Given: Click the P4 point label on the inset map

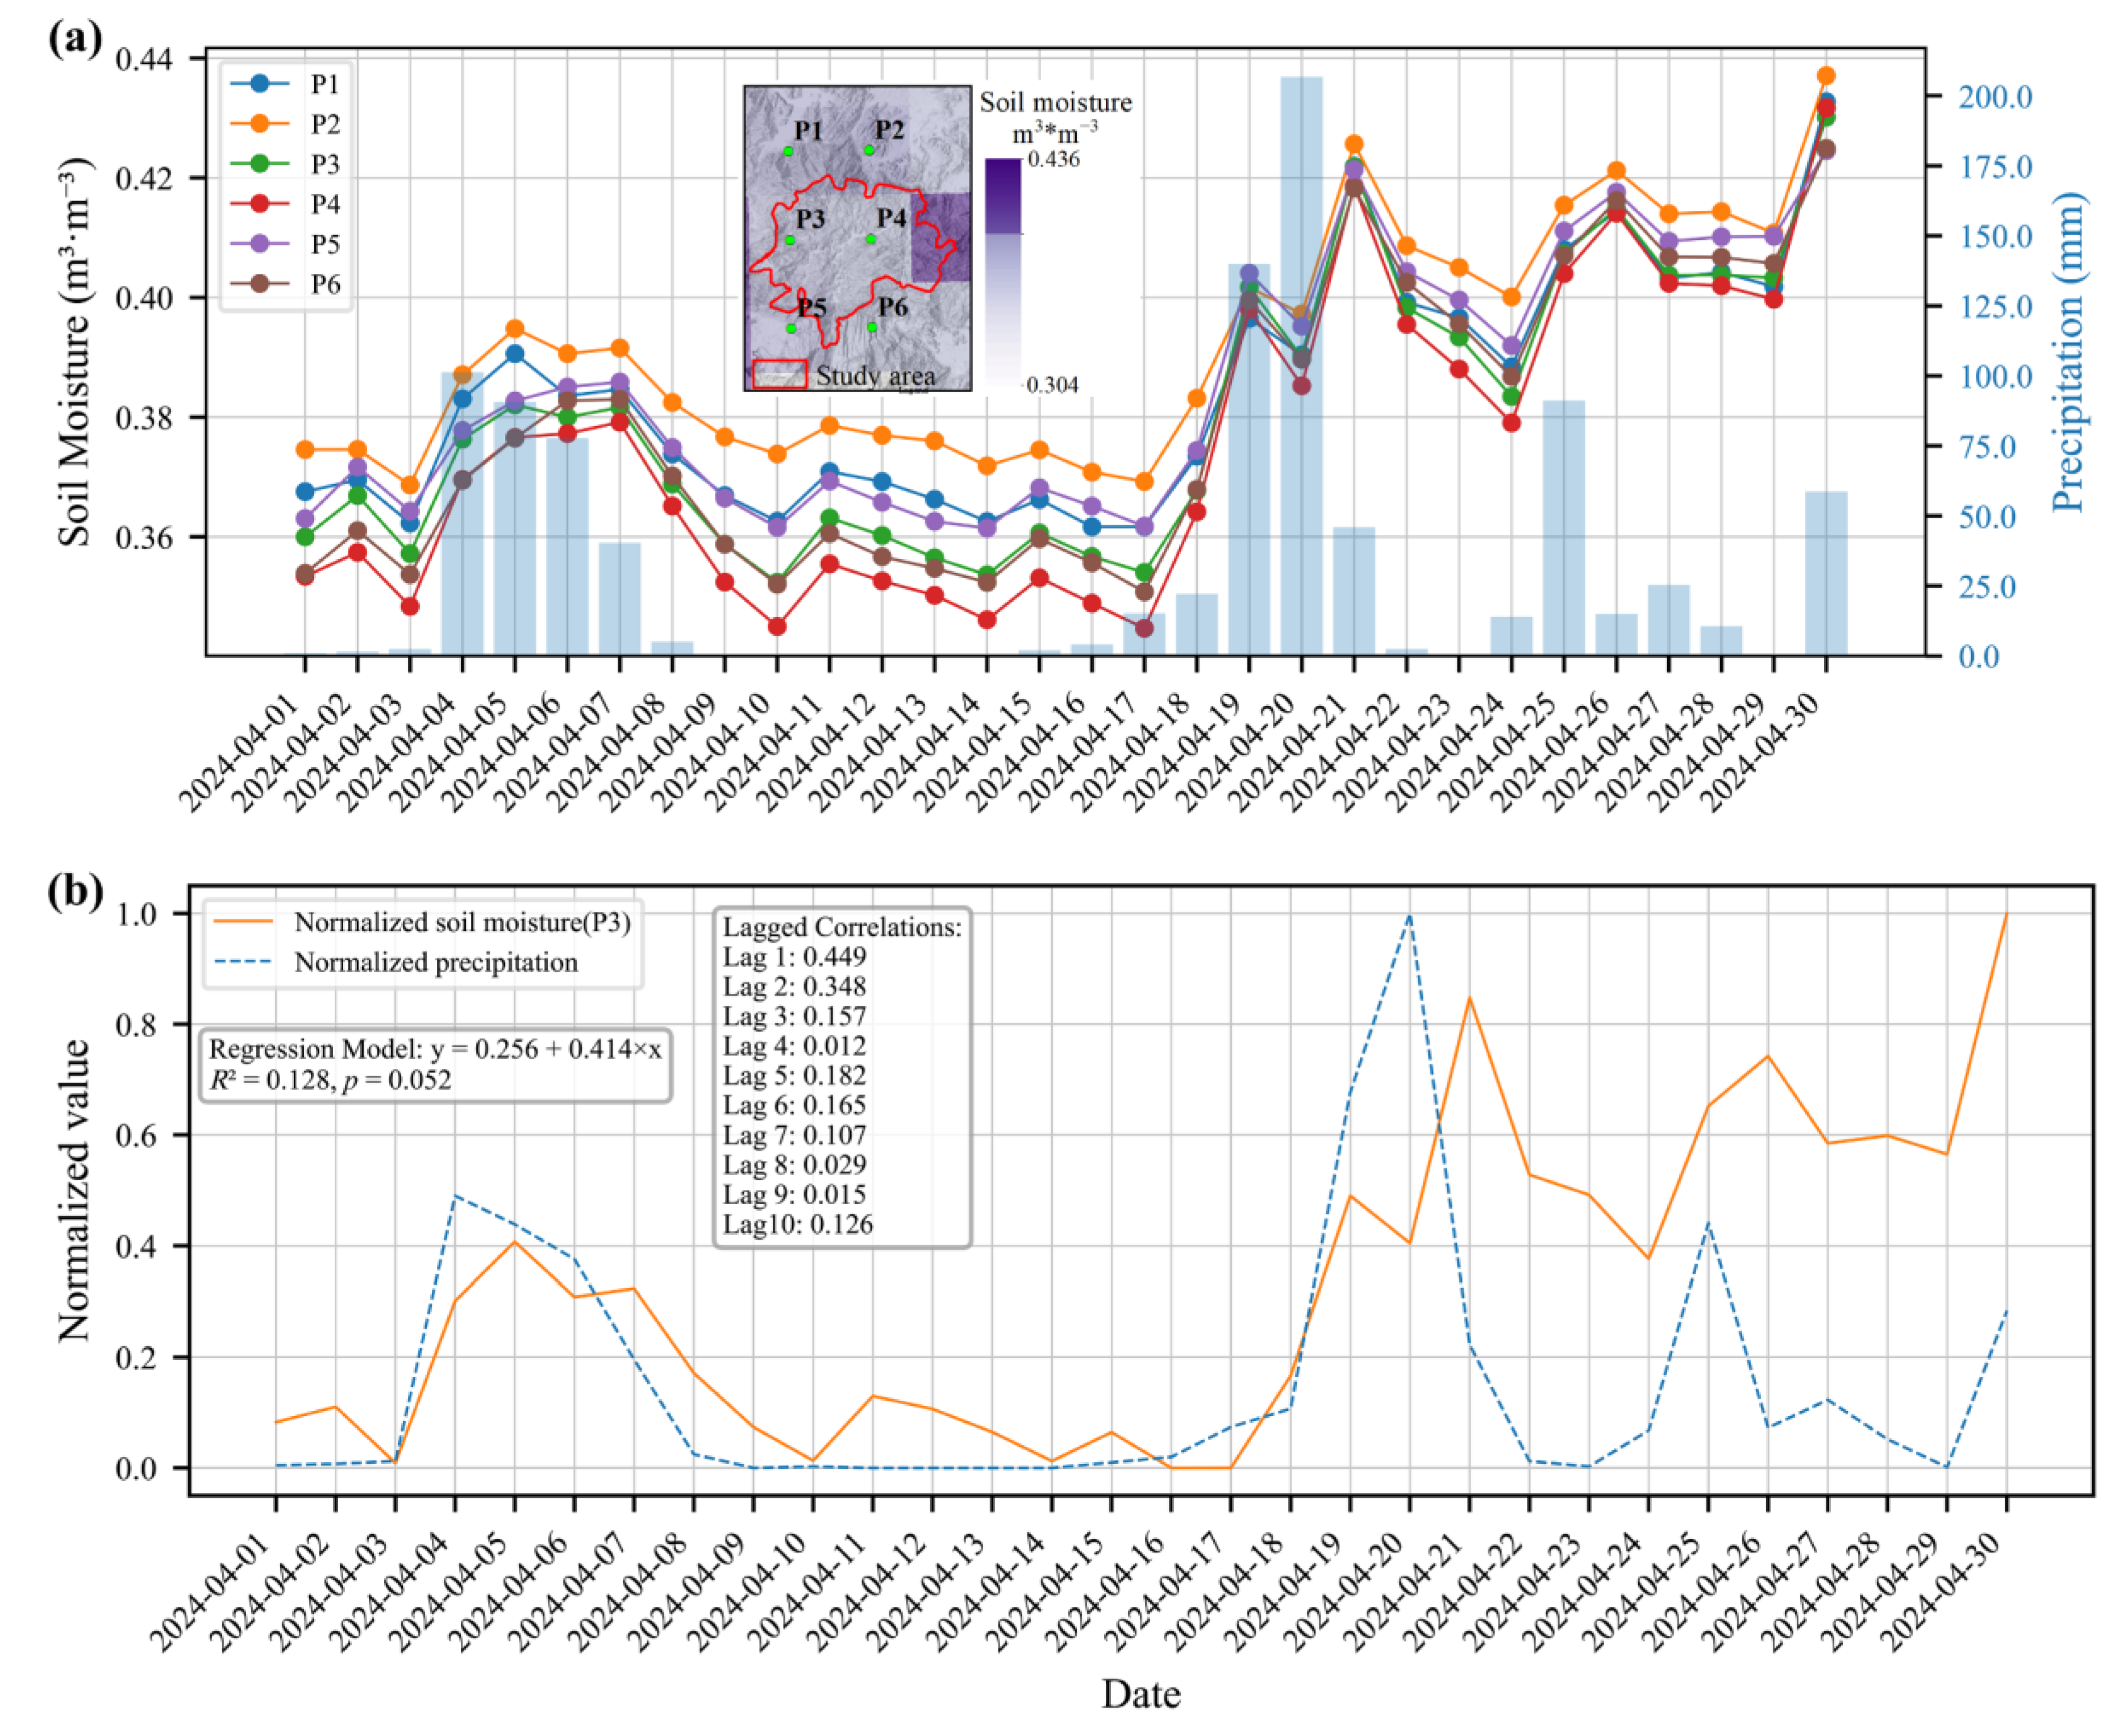Looking at the screenshot, I should pos(891,218).
